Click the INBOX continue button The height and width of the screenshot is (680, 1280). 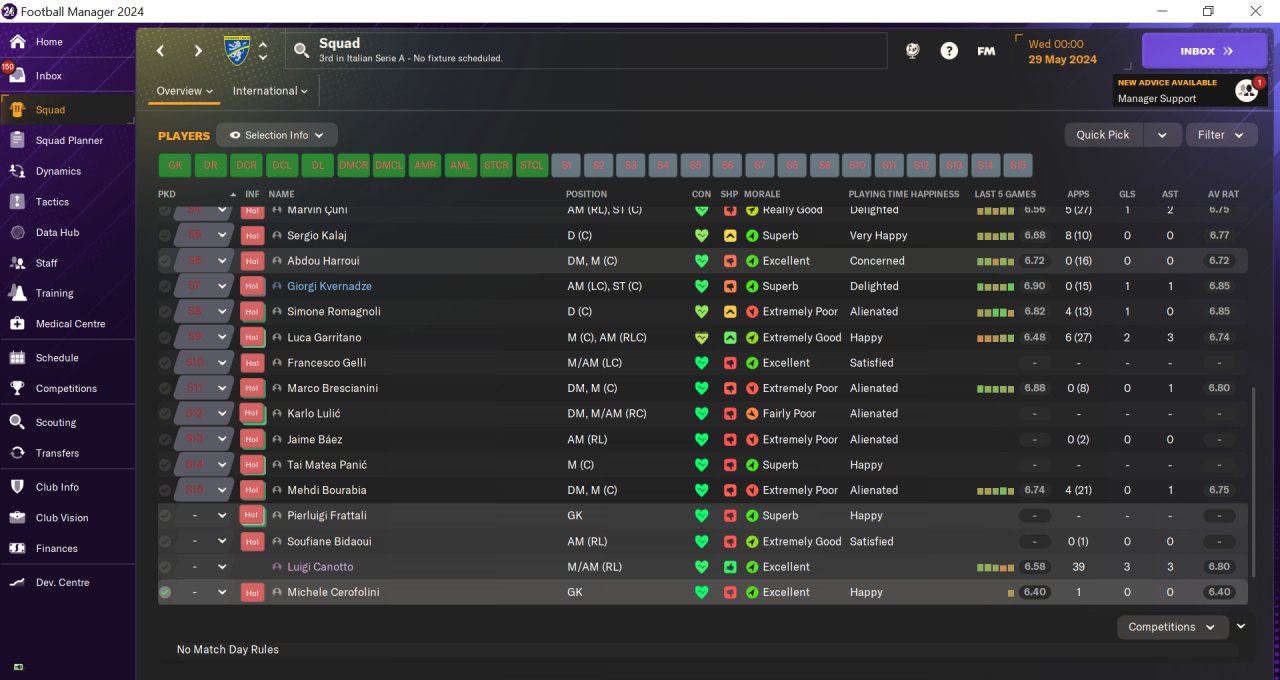[1204, 51]
